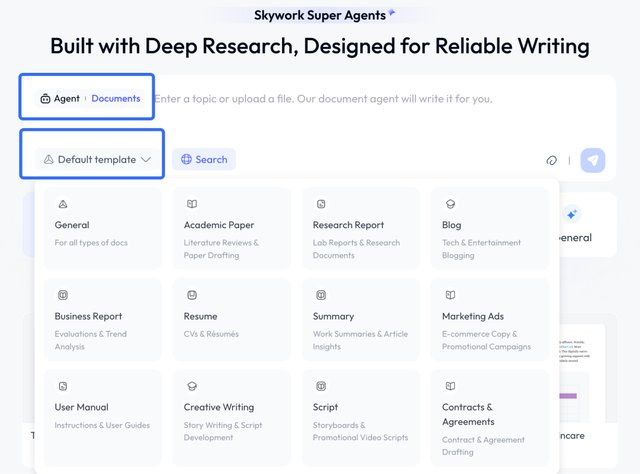This screenshot has height=474, width=640.
Task: Choose the Contracts & Agreements template
Action: pyautogui.click(x=490, y=418)
